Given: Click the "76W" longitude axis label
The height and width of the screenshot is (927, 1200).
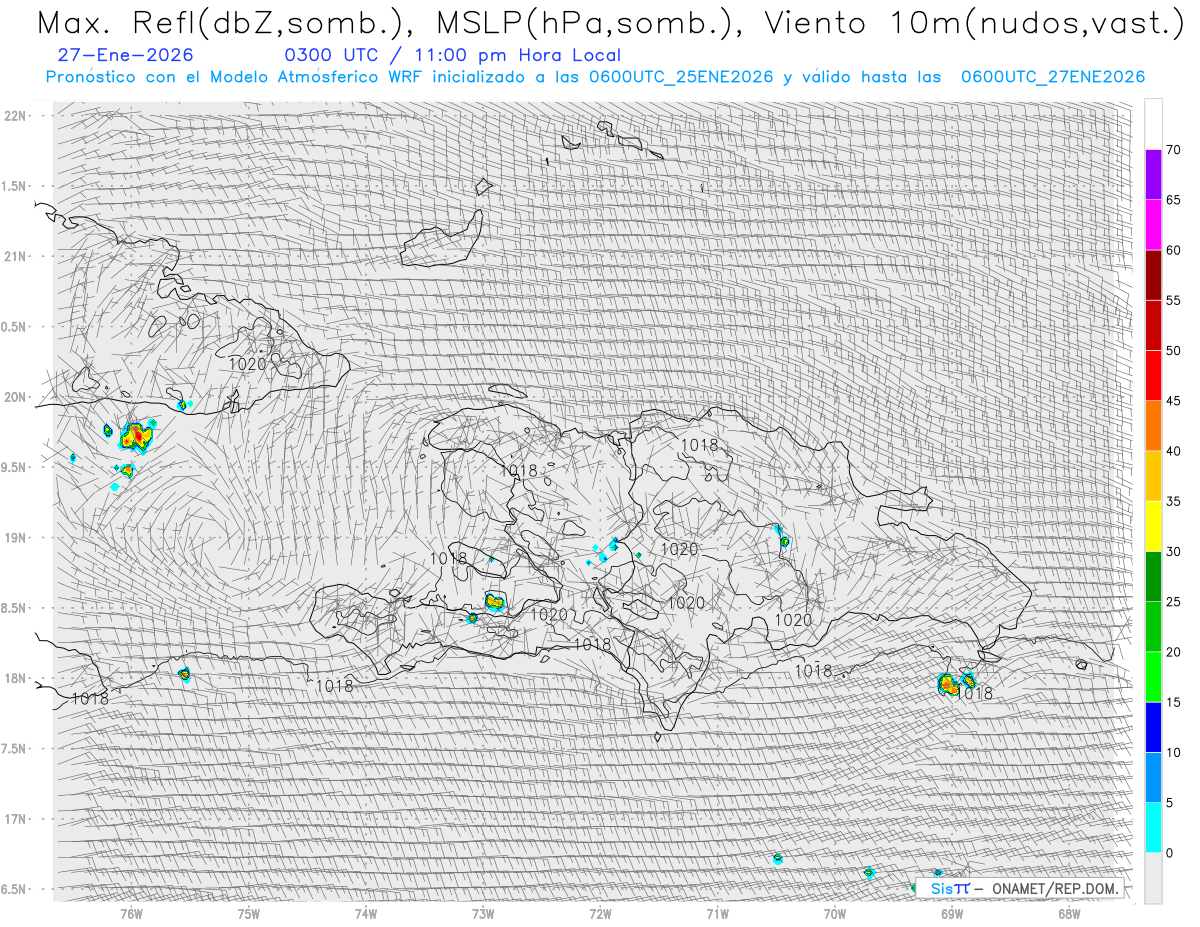Looking at the screenshot, I should point(131,914).
